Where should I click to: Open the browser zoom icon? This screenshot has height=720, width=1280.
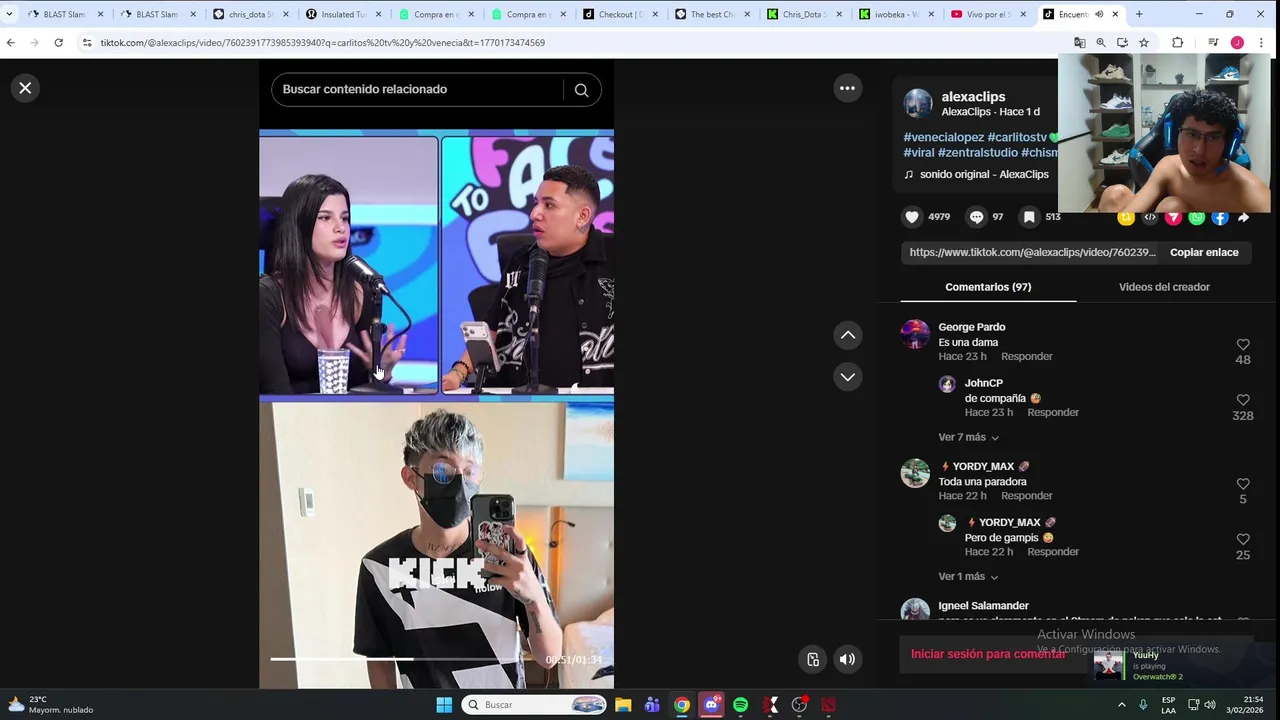pos(1101,43)
